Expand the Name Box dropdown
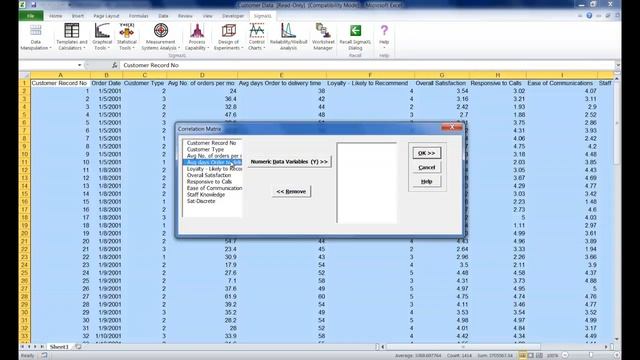Screen dimensions: 640x360 [x=79, y=65]
